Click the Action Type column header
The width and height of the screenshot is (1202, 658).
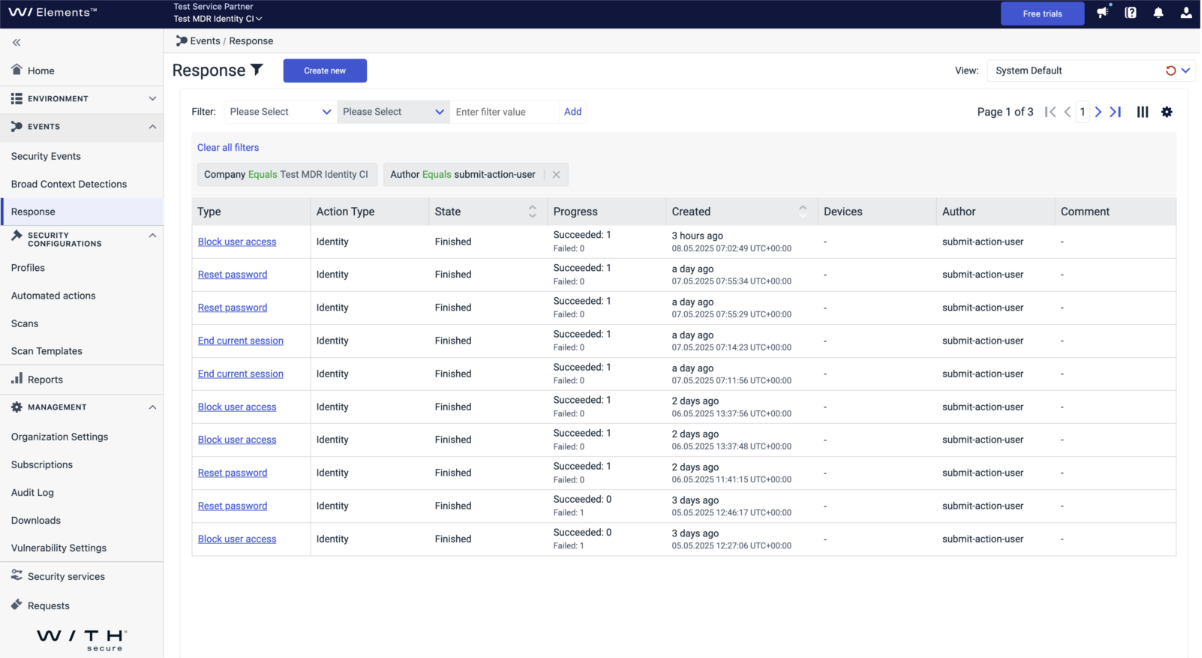tap(369, 212)
